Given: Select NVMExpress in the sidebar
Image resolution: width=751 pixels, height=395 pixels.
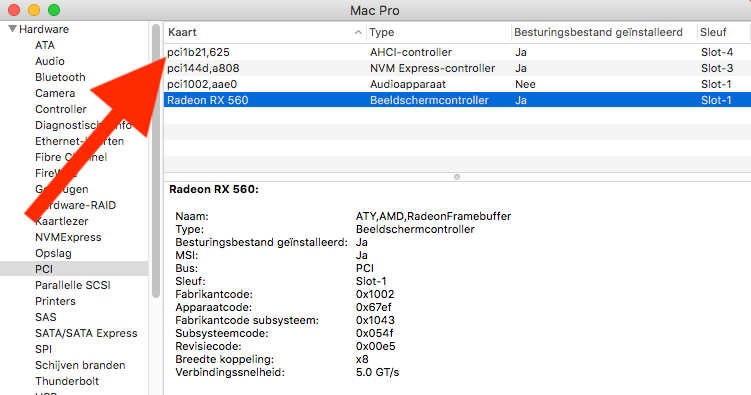Looking at the screenshot, I should click(68, 237).
